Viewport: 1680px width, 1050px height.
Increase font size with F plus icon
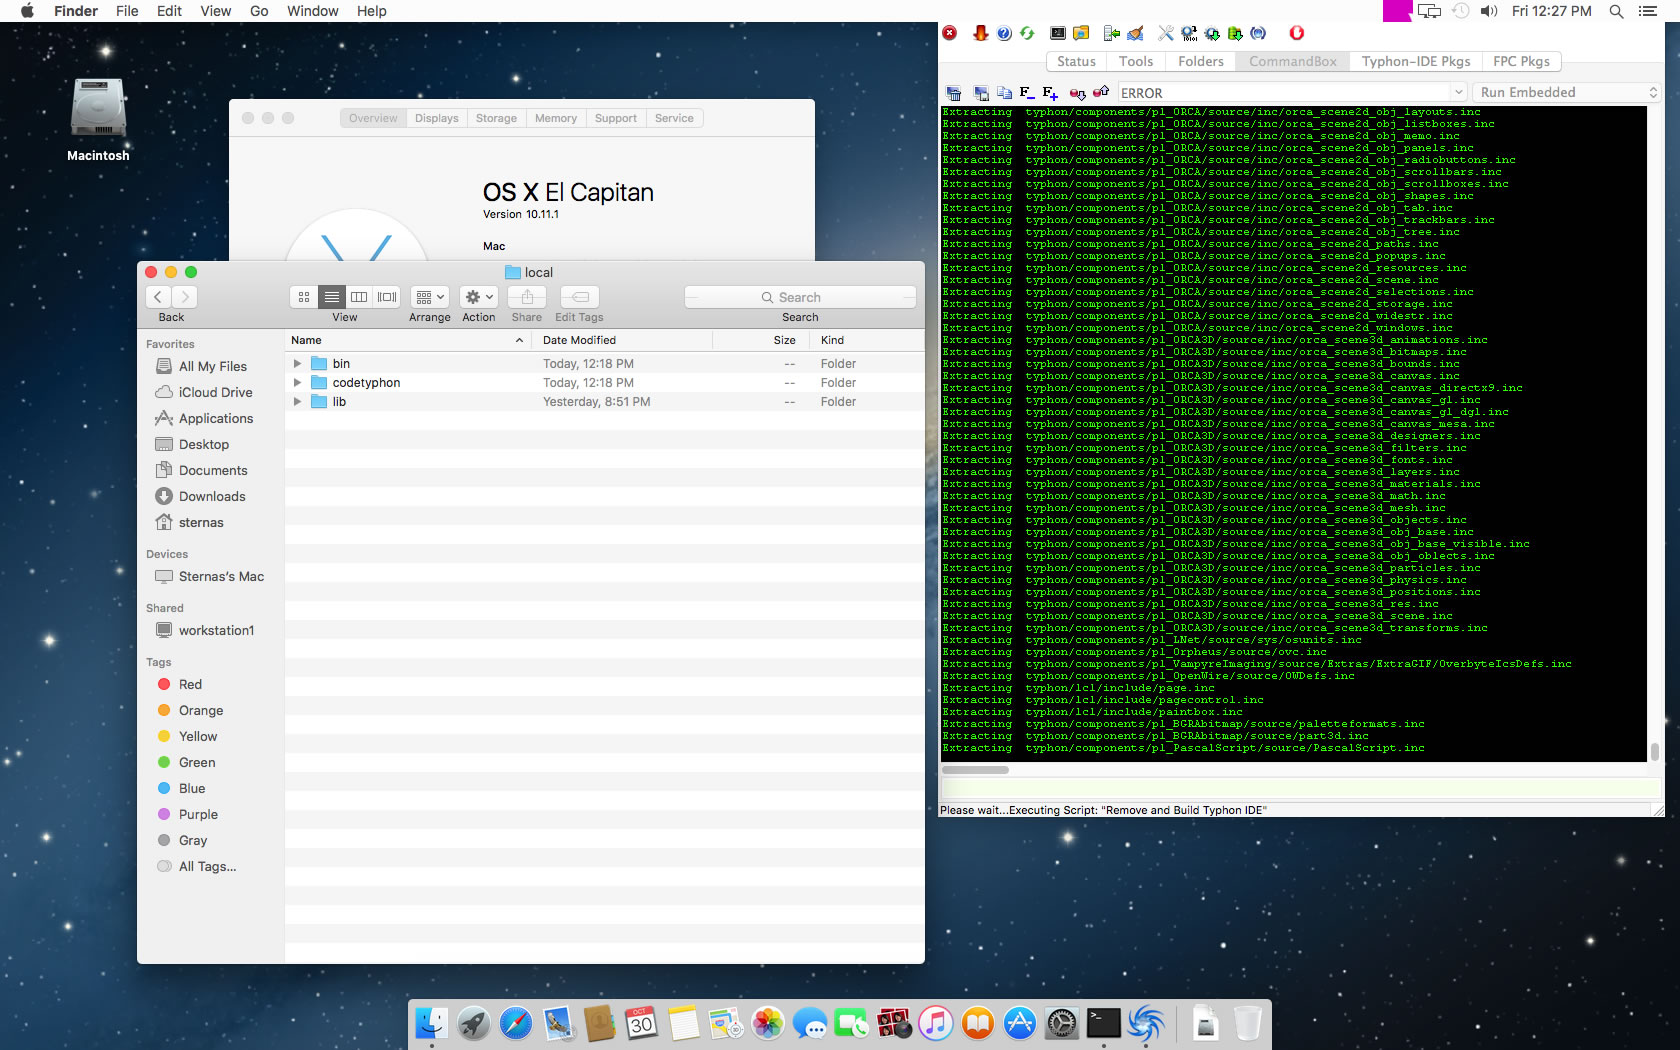[x=1050, y=93]
